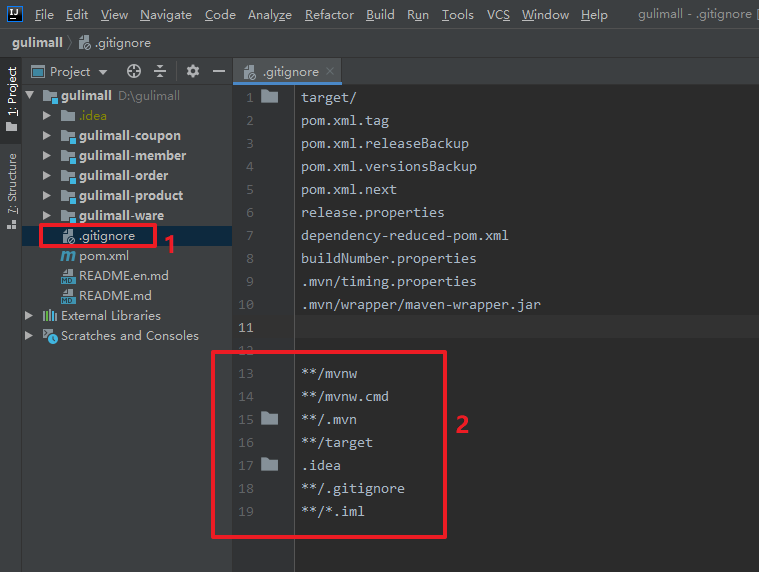The height and width of the screenshot is (572, 759).
Task: Click line number 19 in the gutter
Action: tap(246, 512)
